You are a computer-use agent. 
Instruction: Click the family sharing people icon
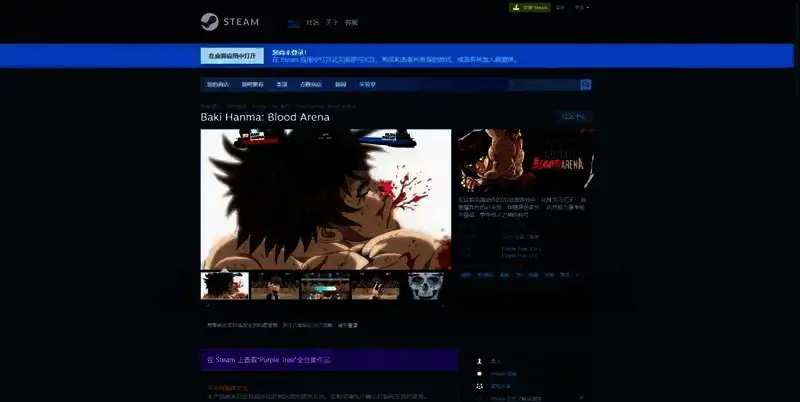coord(480,385)
